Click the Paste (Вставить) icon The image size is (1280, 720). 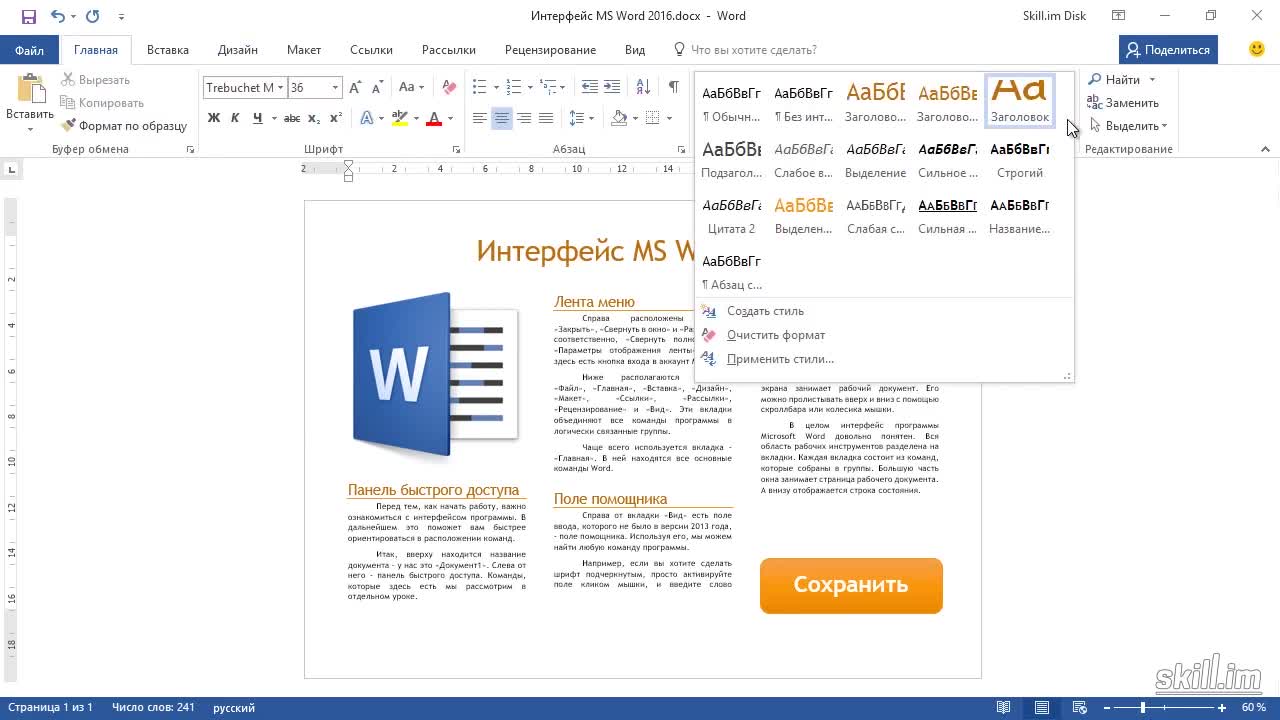click(30, 90)
